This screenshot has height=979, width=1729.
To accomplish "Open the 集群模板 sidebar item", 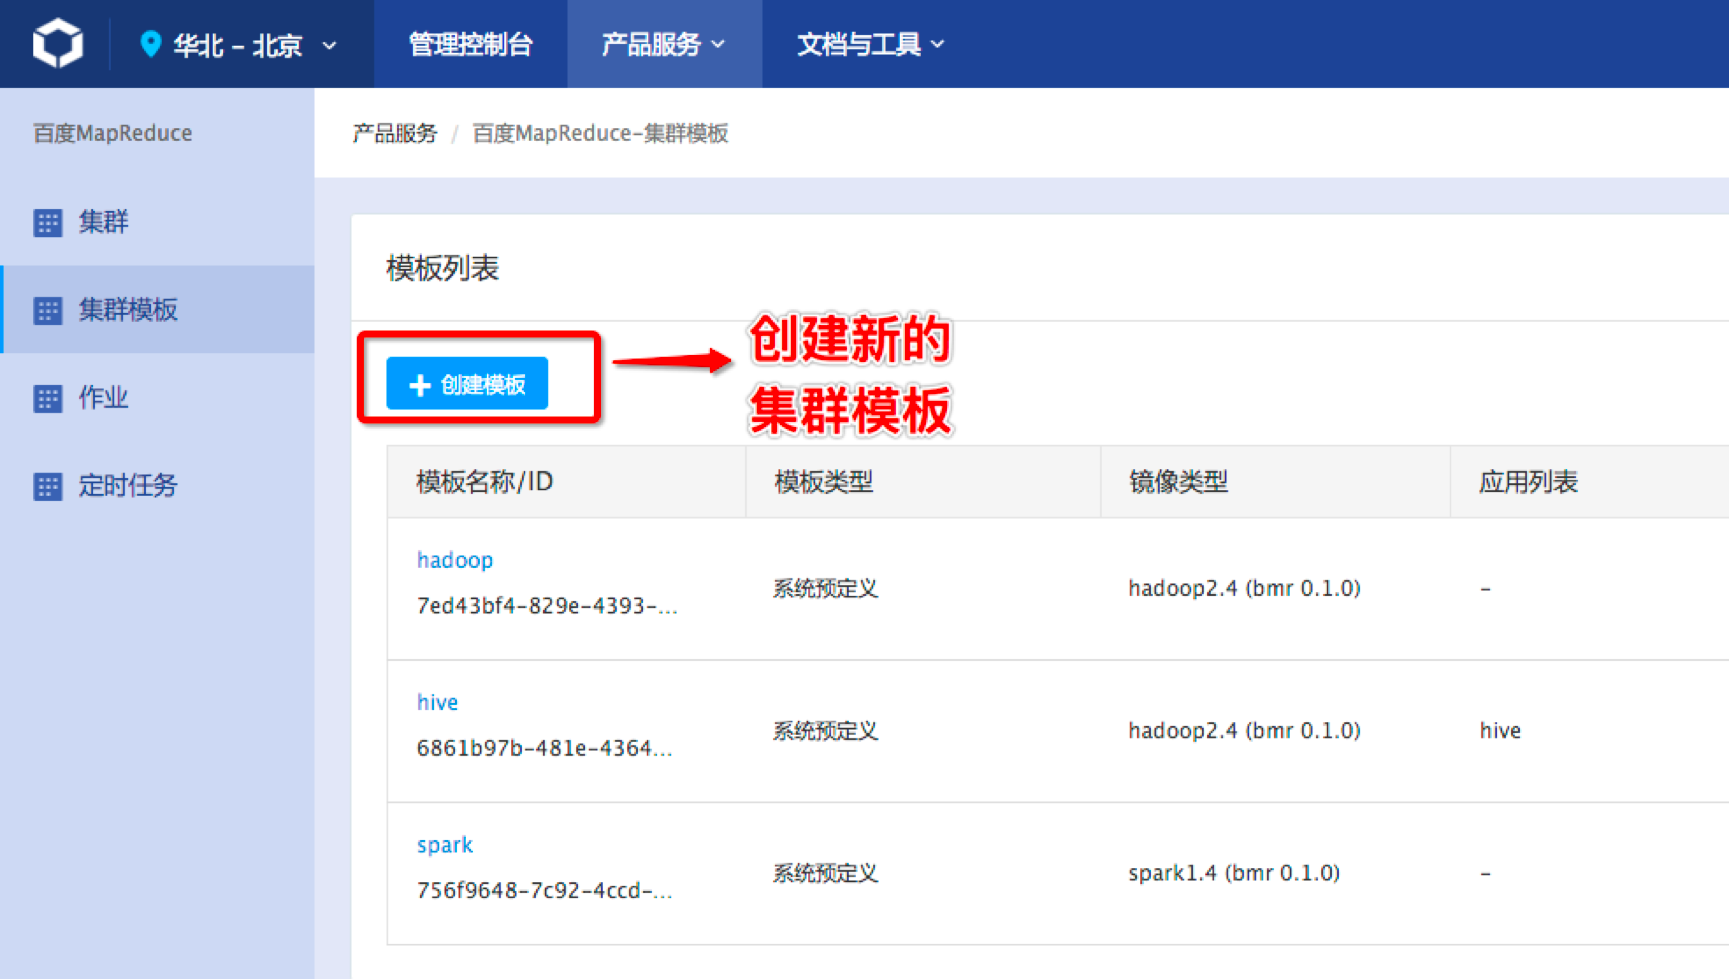I will pos(157,309).
